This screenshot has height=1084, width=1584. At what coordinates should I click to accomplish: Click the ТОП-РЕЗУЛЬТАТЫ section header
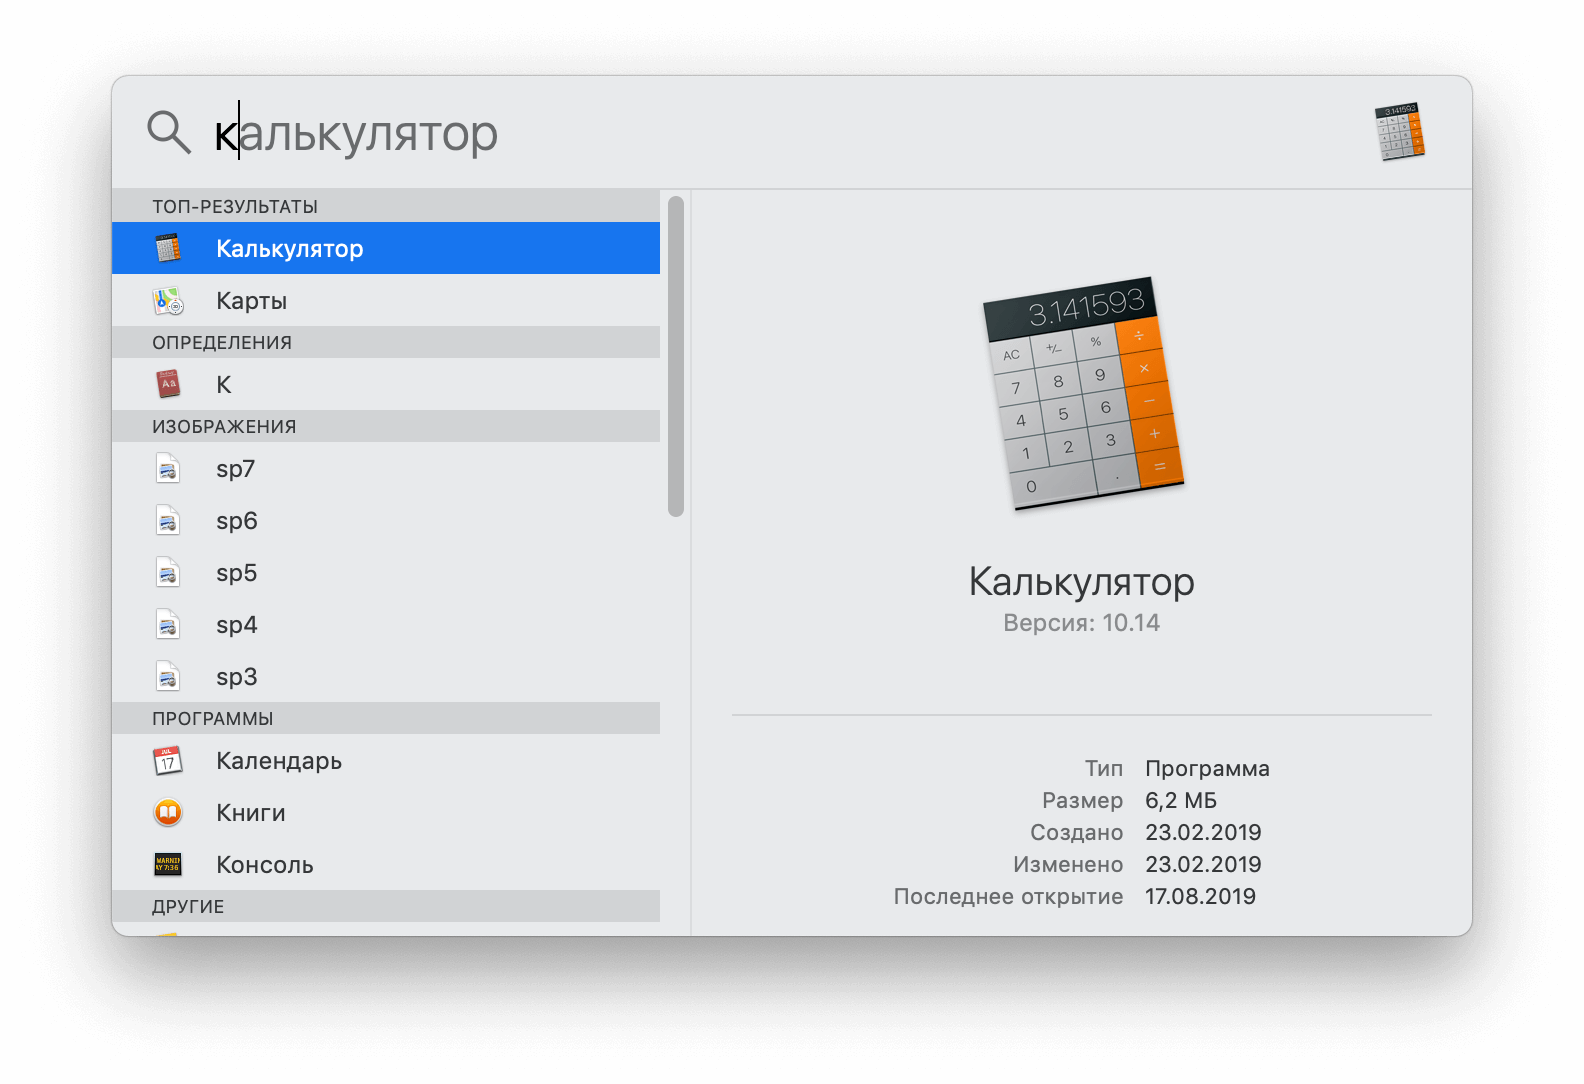(386, 206)
